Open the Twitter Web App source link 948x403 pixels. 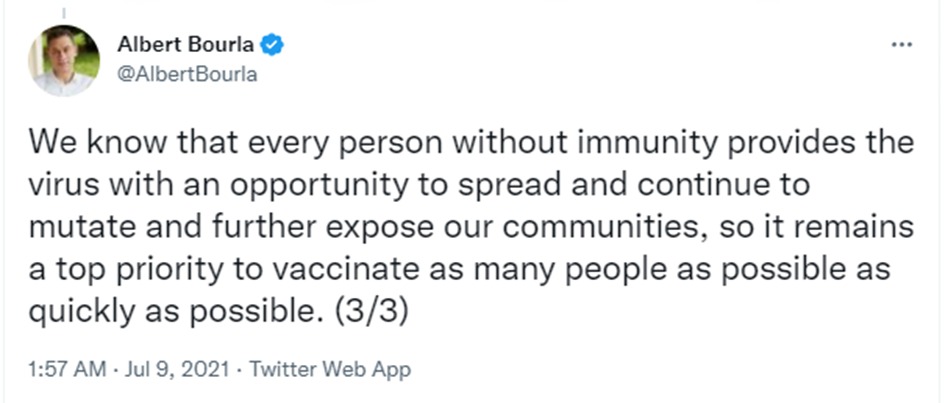330,369
